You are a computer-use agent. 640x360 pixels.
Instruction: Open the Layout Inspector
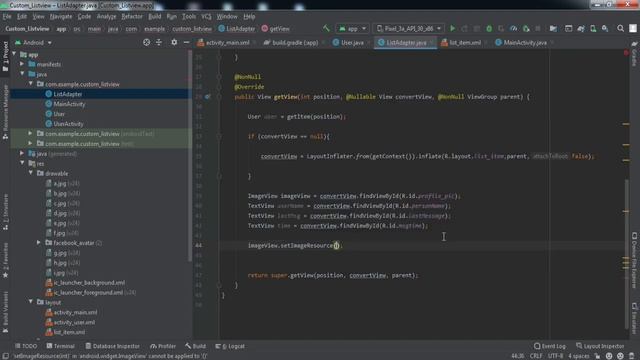[x=600, y=346]
